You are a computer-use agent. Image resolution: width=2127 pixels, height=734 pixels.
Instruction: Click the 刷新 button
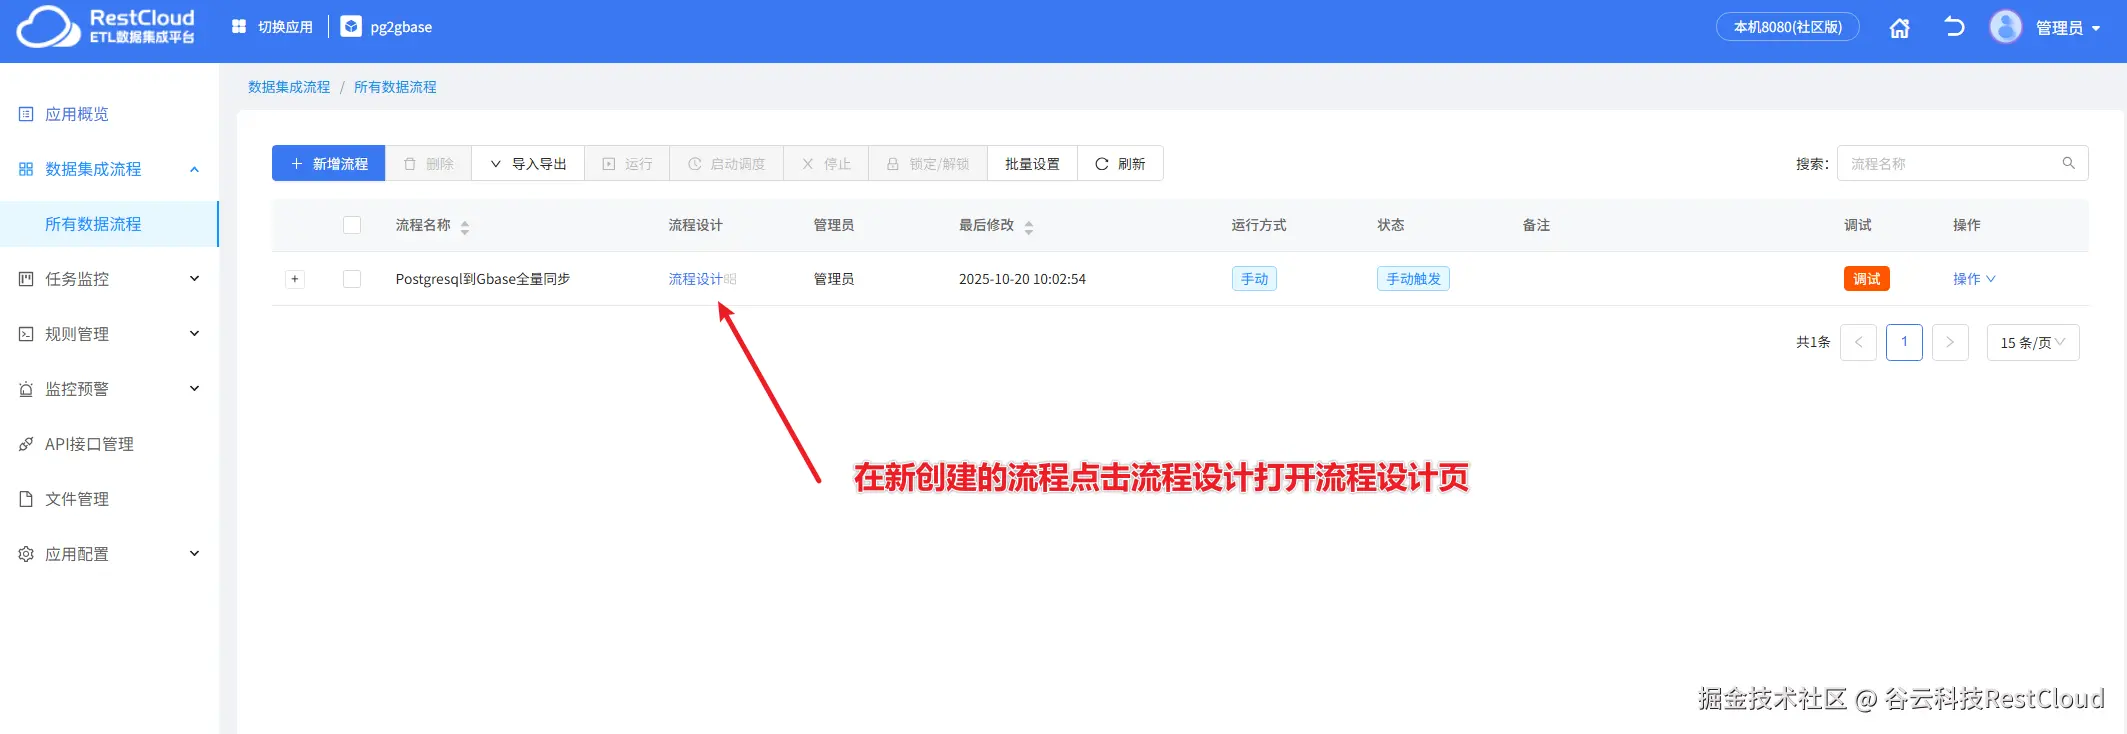coord(1120,163)
